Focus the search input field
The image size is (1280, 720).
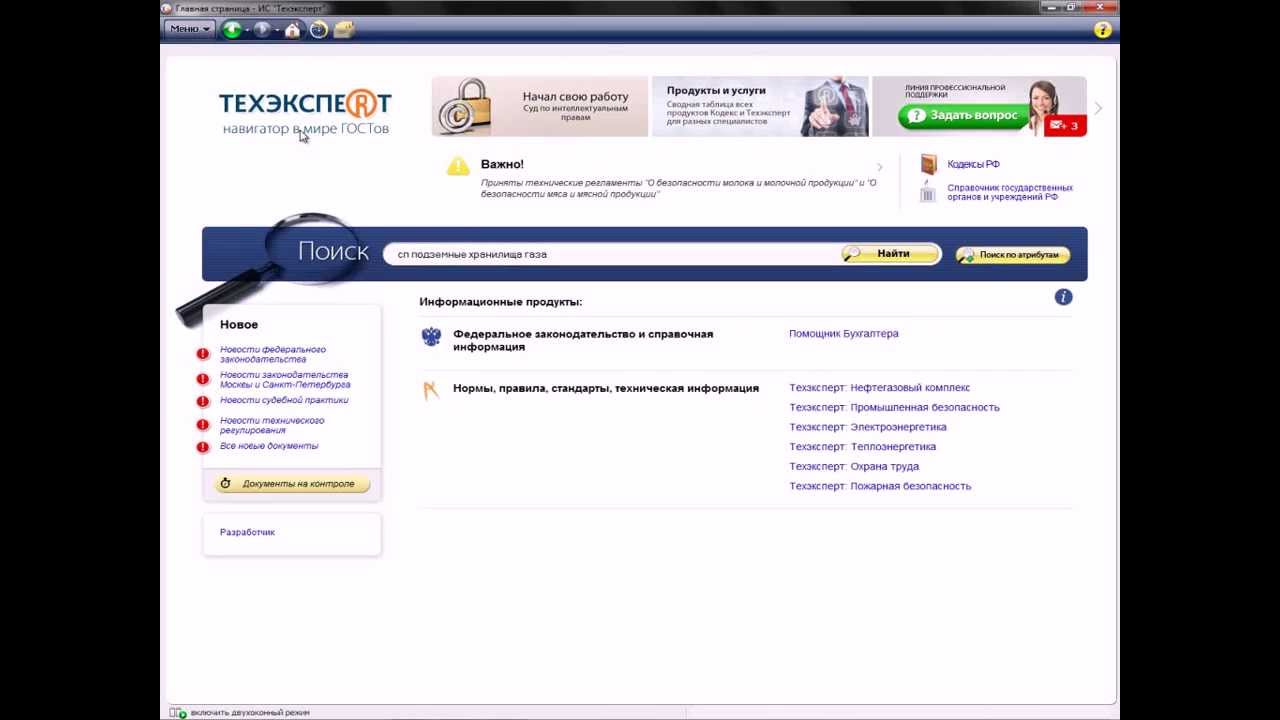612,254
